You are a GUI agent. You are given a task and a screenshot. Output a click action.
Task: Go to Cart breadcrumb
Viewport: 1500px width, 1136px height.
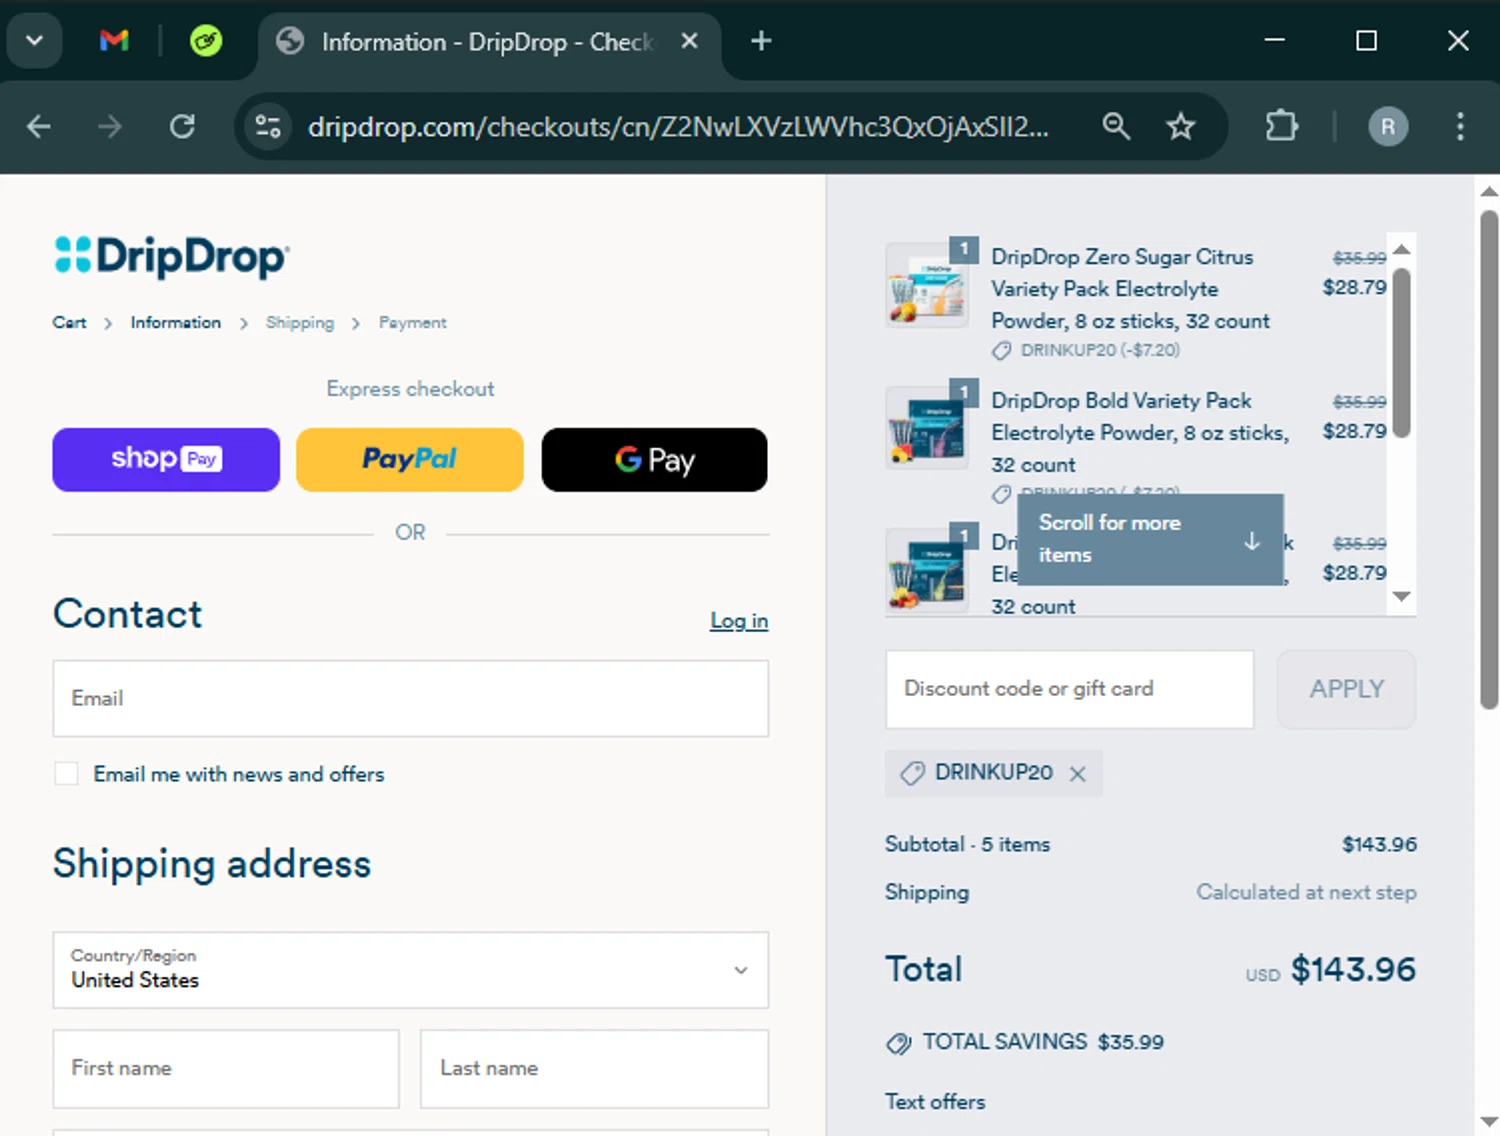coord(70,323)
